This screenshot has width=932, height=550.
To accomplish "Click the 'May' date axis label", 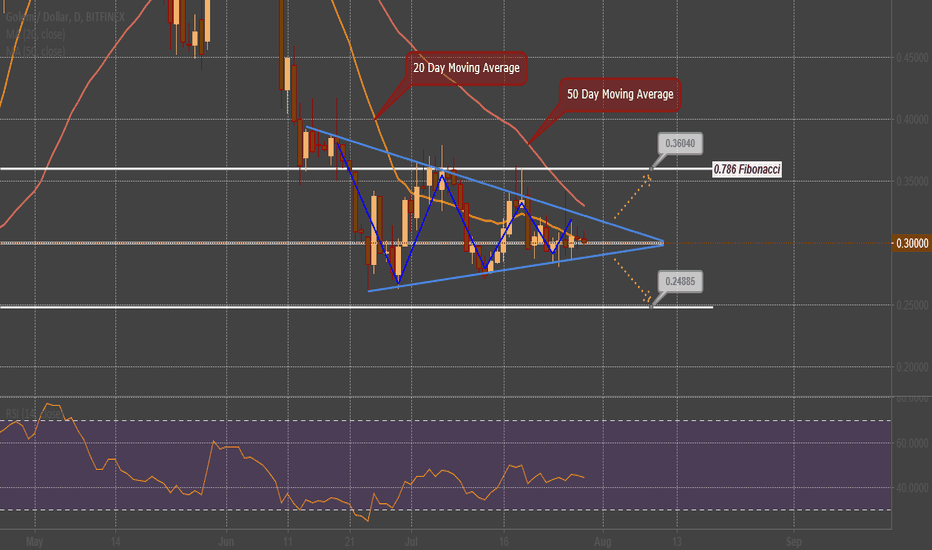I will pos(34,542).
